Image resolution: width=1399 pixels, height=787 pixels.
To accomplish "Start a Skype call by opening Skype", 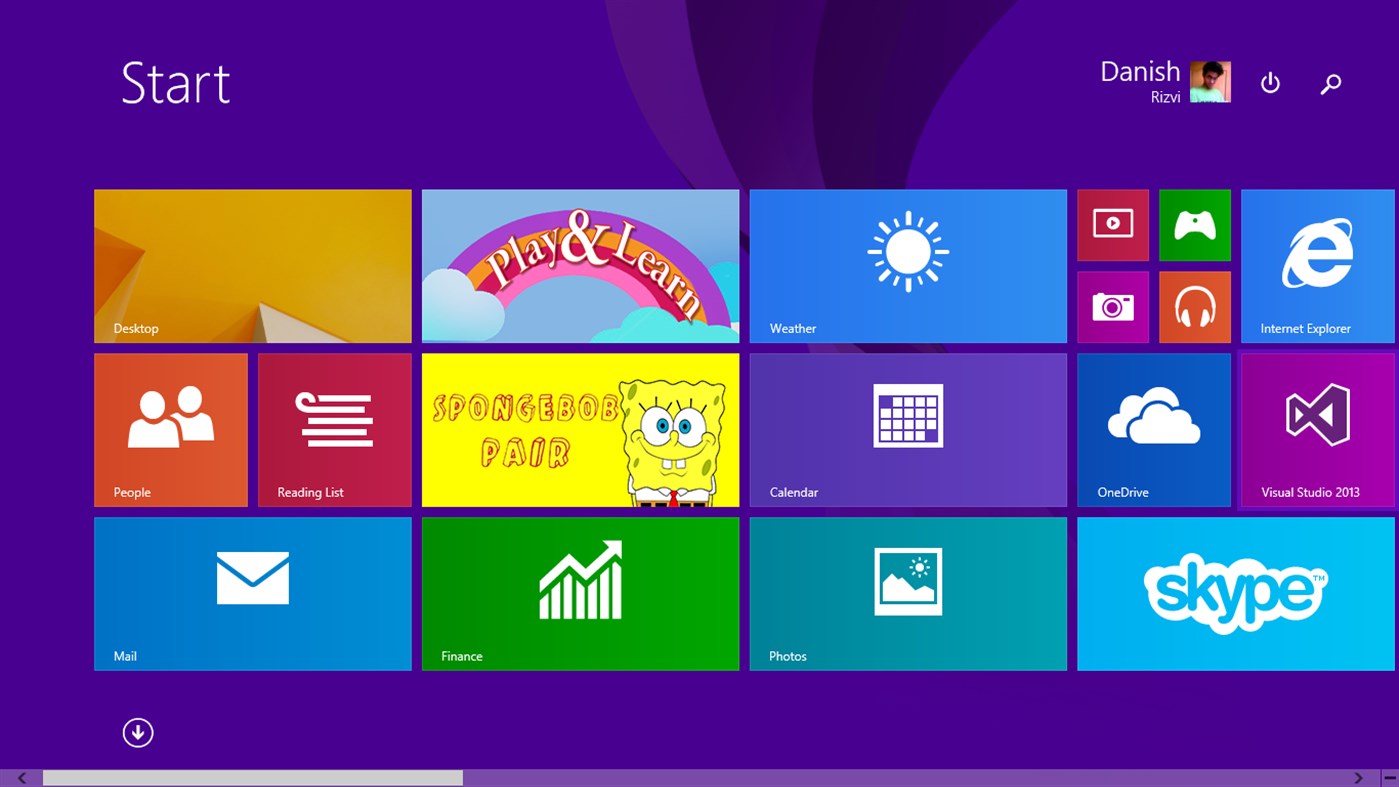I will coord(1236,593).
